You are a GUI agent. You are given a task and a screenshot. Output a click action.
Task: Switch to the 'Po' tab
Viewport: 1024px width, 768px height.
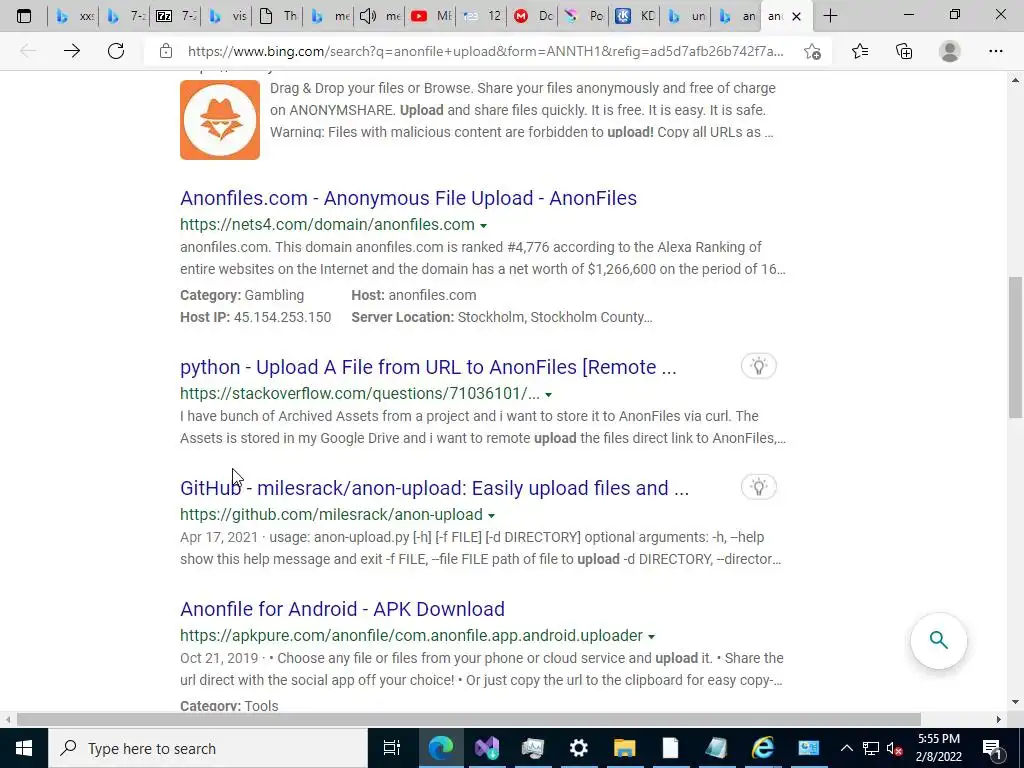click(x=584, y=16)
